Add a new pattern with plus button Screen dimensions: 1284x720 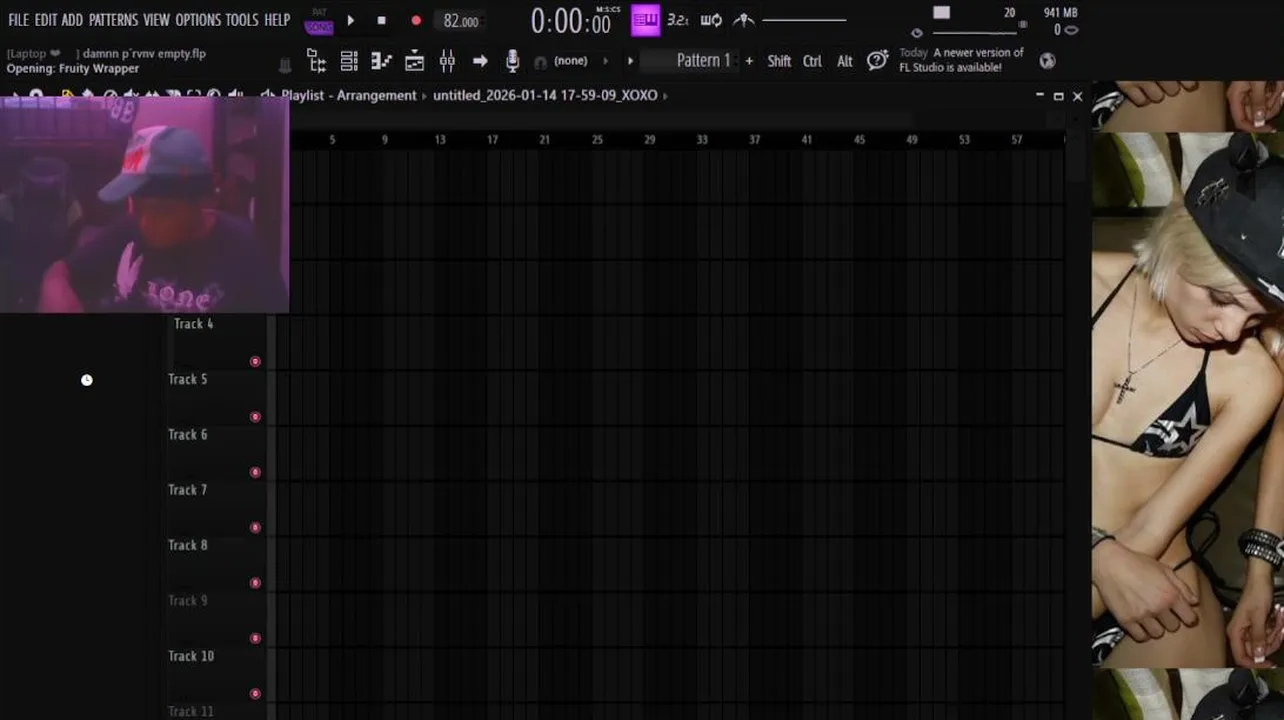pos(749,61)
